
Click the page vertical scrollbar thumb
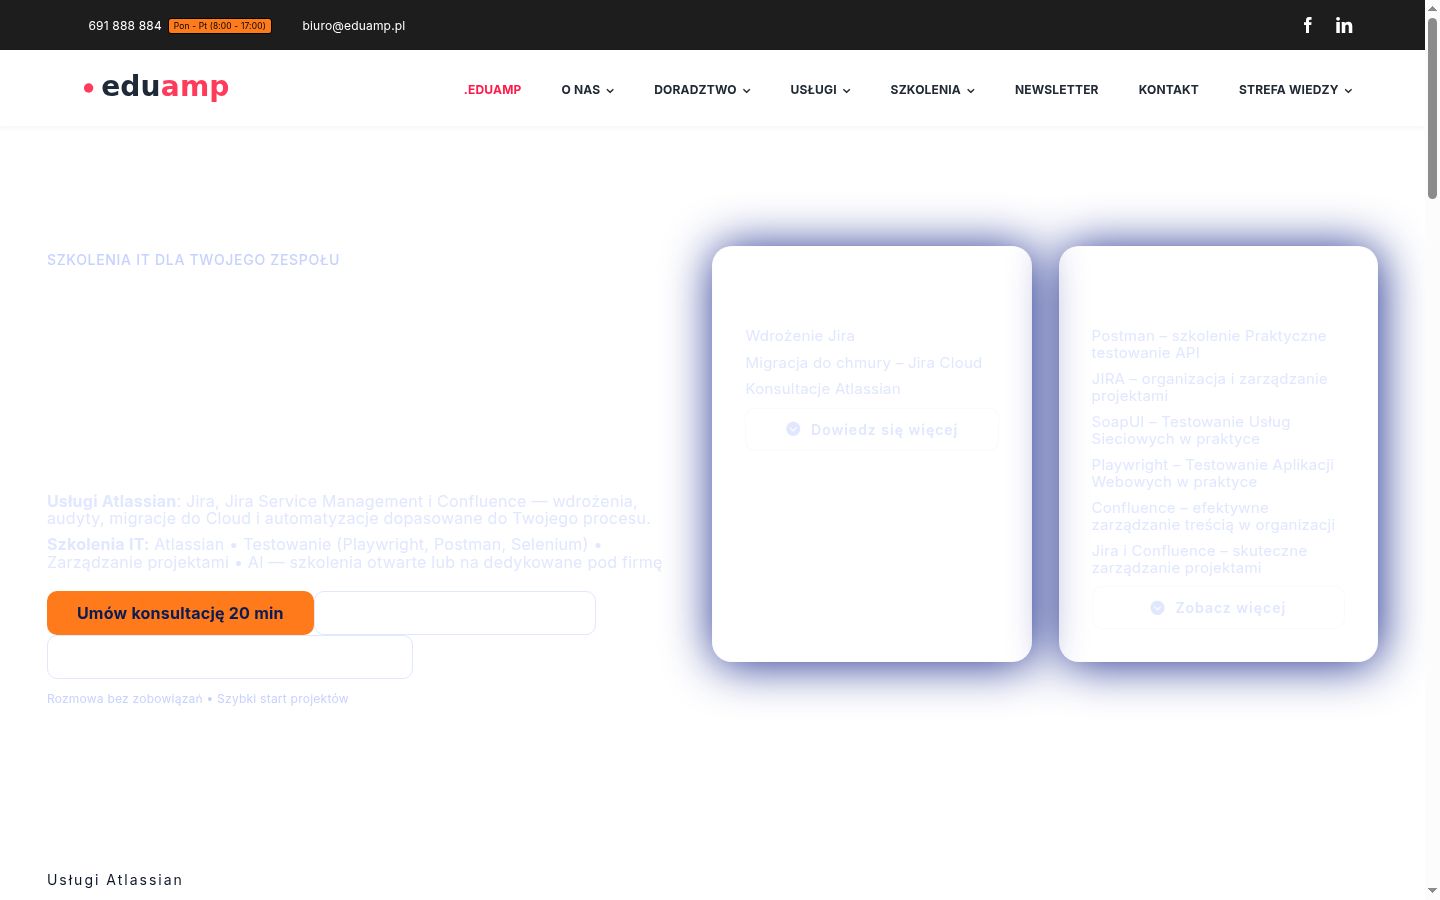click(1432, 108)
